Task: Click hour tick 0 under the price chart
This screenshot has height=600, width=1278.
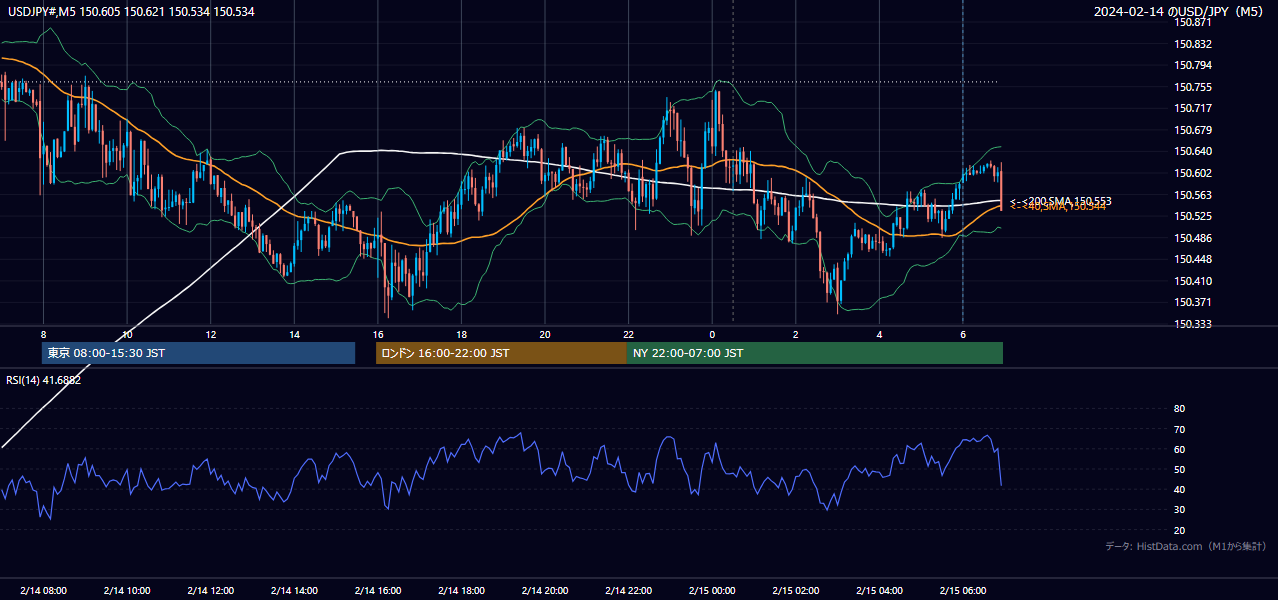Action: pyautogui.click(x=712, y=334)
